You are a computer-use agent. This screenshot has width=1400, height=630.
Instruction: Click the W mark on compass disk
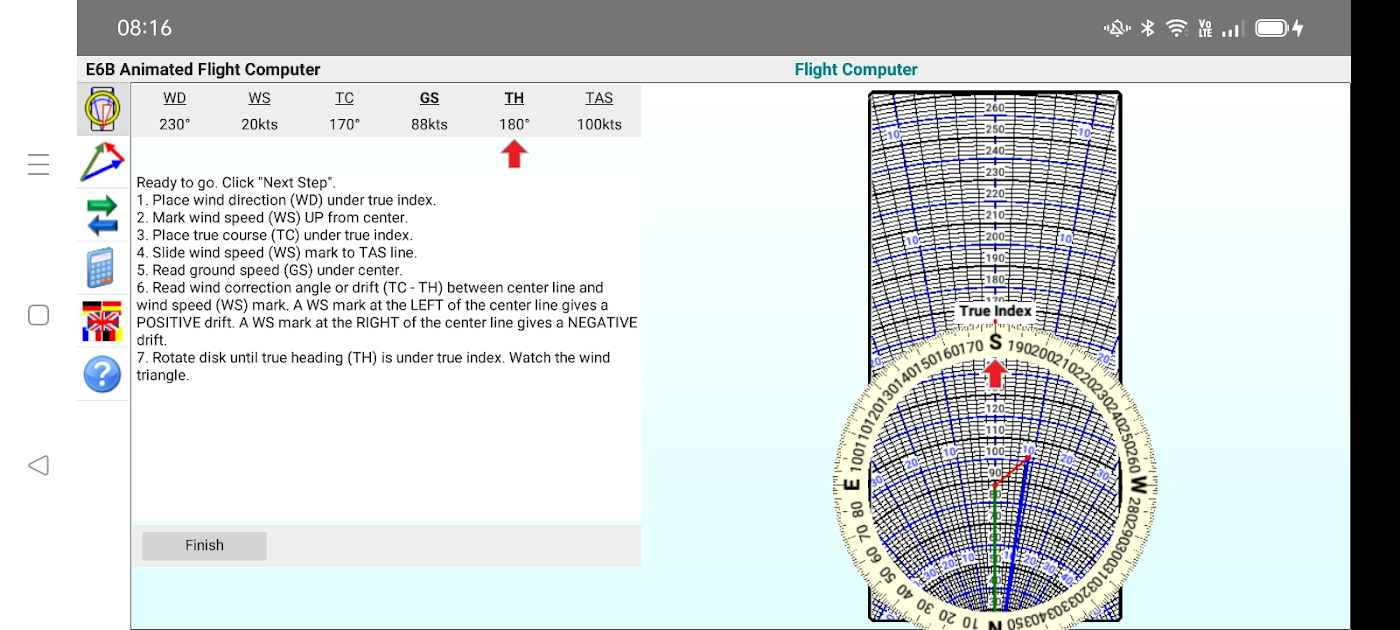(x=1137, y=486)
